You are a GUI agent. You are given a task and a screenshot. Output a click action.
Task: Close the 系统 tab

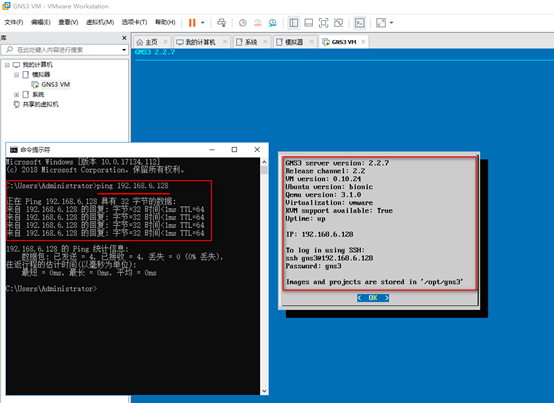click(x=265, y=42)
